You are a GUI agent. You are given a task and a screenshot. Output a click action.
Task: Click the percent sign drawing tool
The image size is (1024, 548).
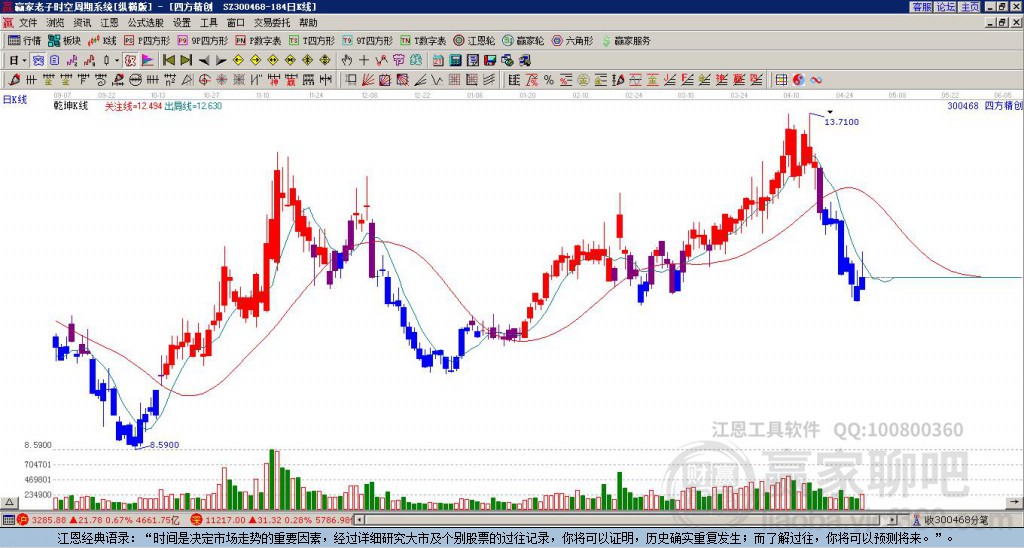pyautogui.click(x=549, y=80)
